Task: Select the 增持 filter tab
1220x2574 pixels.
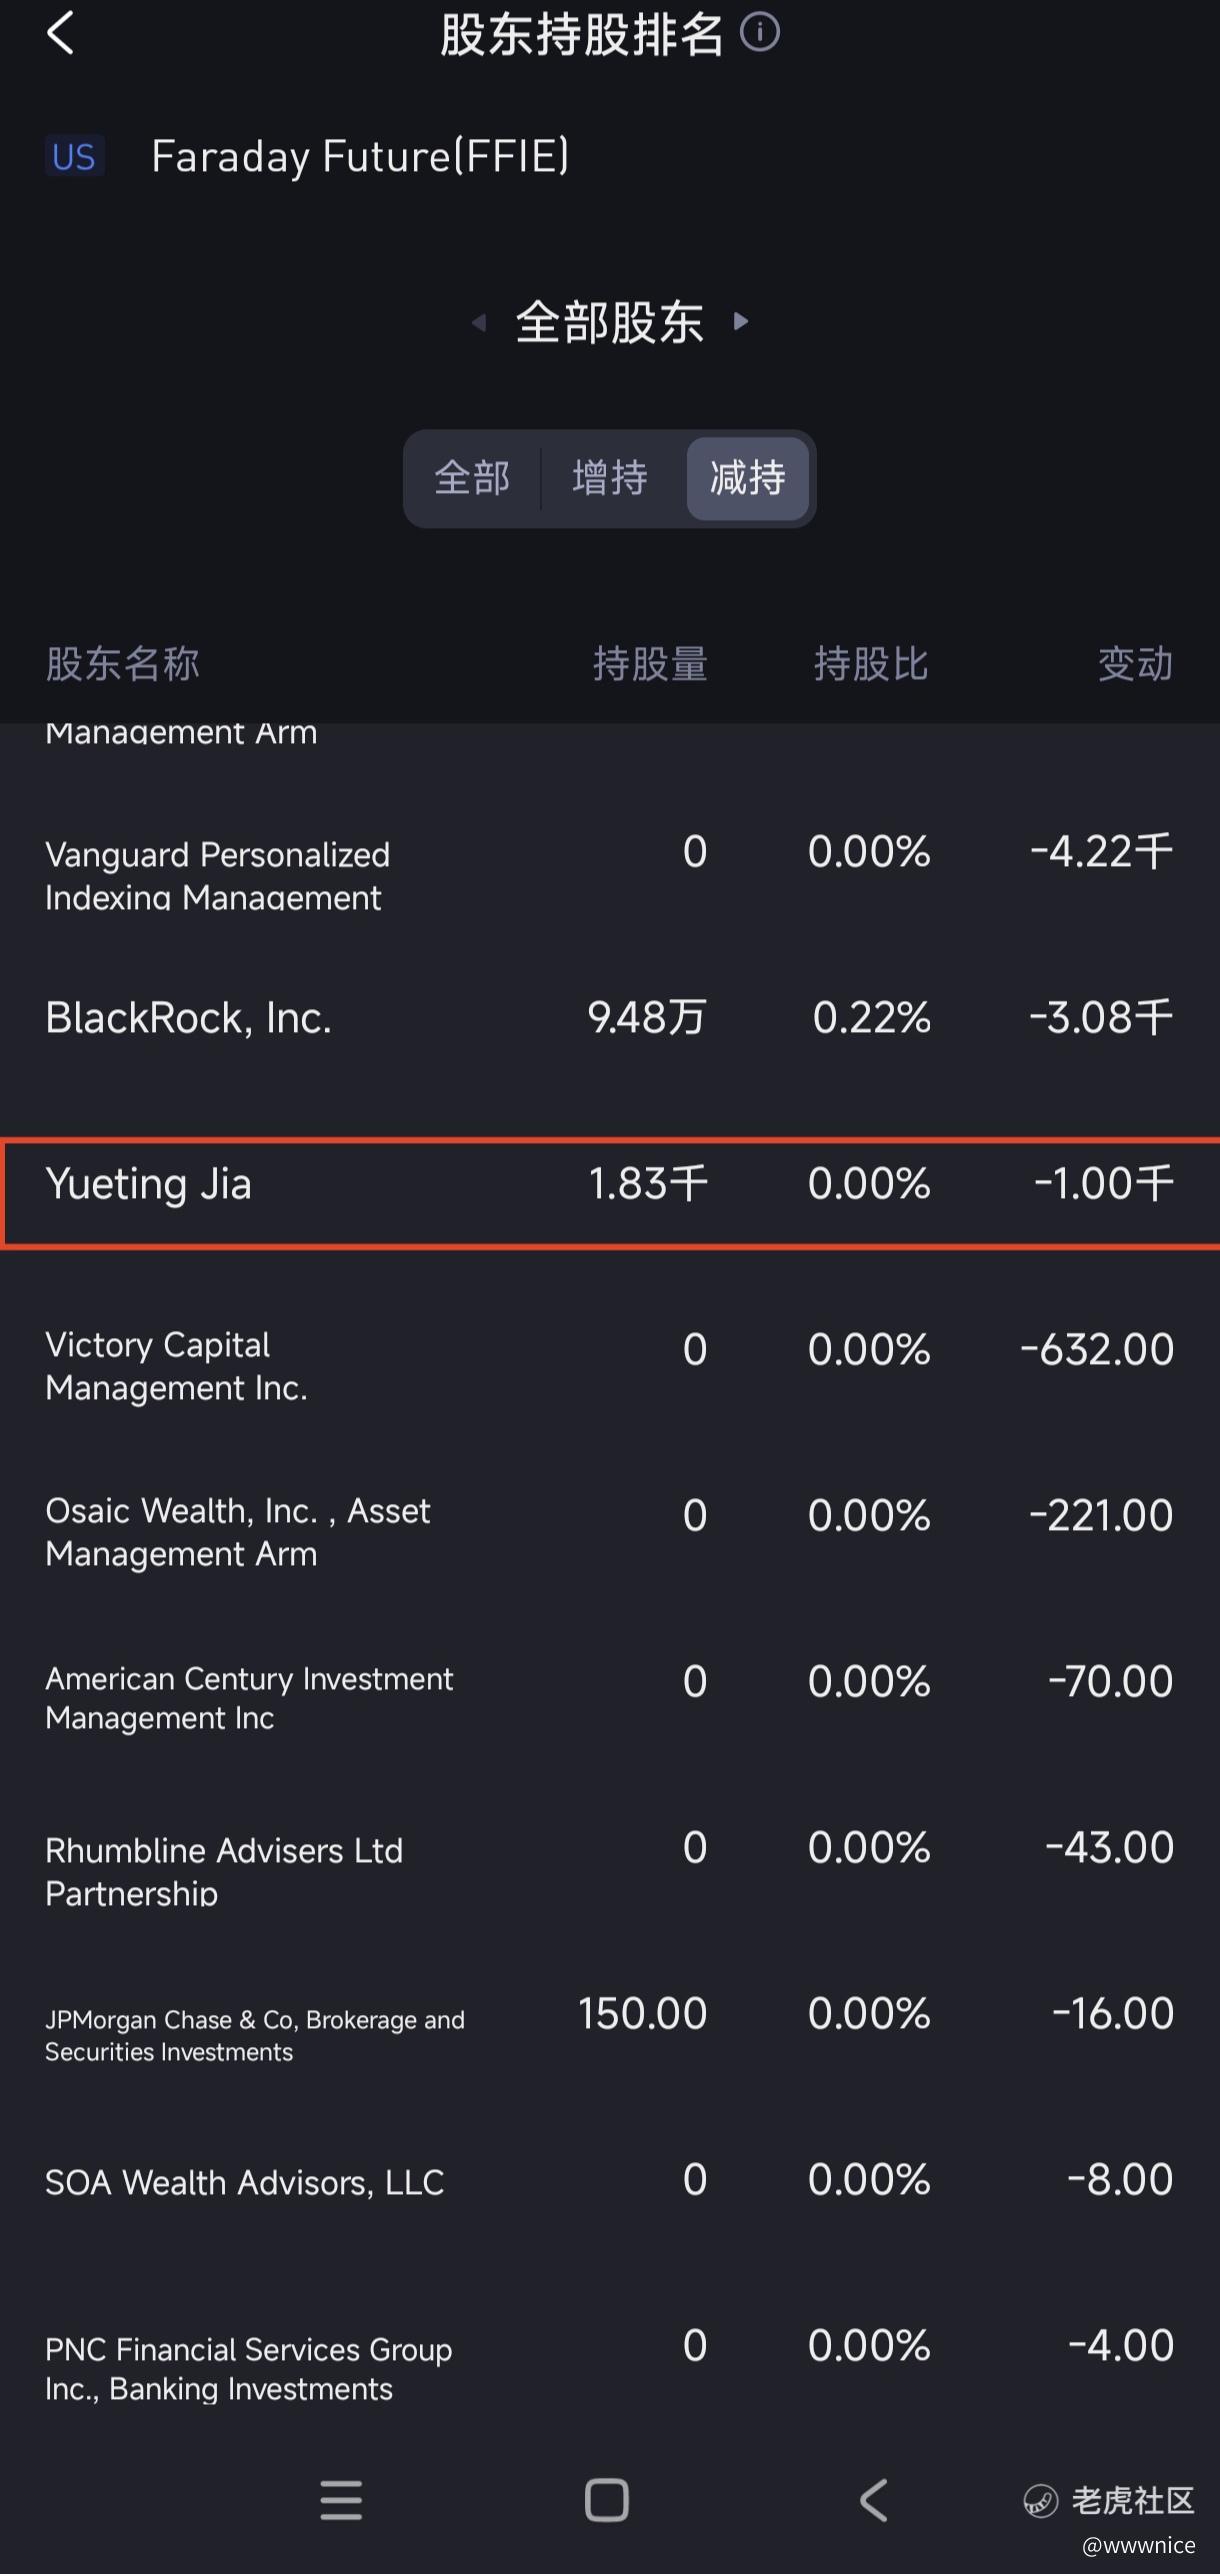Action: tap(610, 478)
